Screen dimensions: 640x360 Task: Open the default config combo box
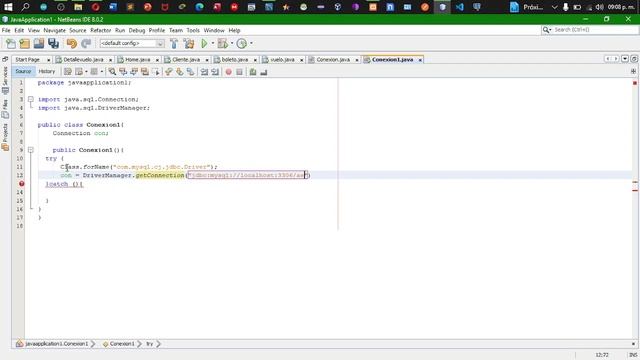[x=132, y=43]
